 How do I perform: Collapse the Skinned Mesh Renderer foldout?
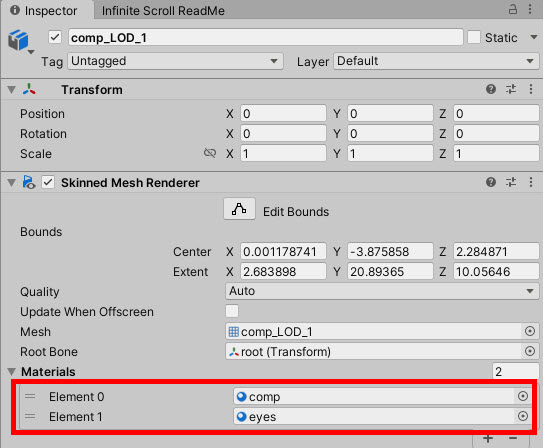tap(11, 182)
